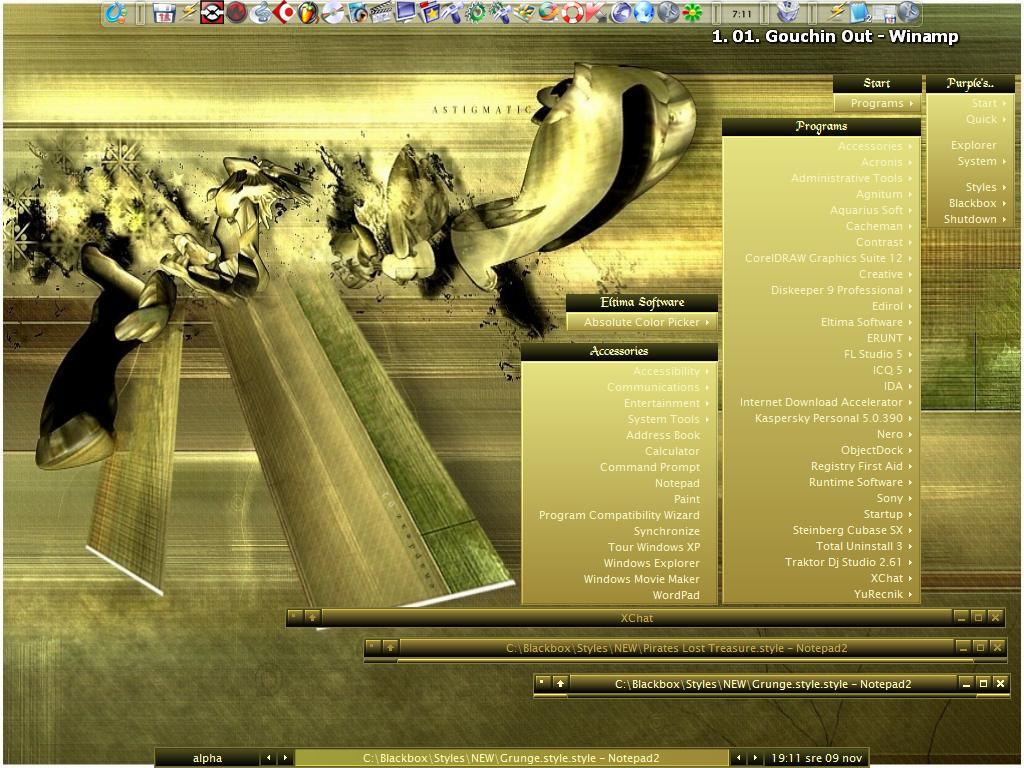Open Windows Movie Maker entry
Image resolution: width=1024 pixels, height=768 pixels.
(x=619, y=579)
